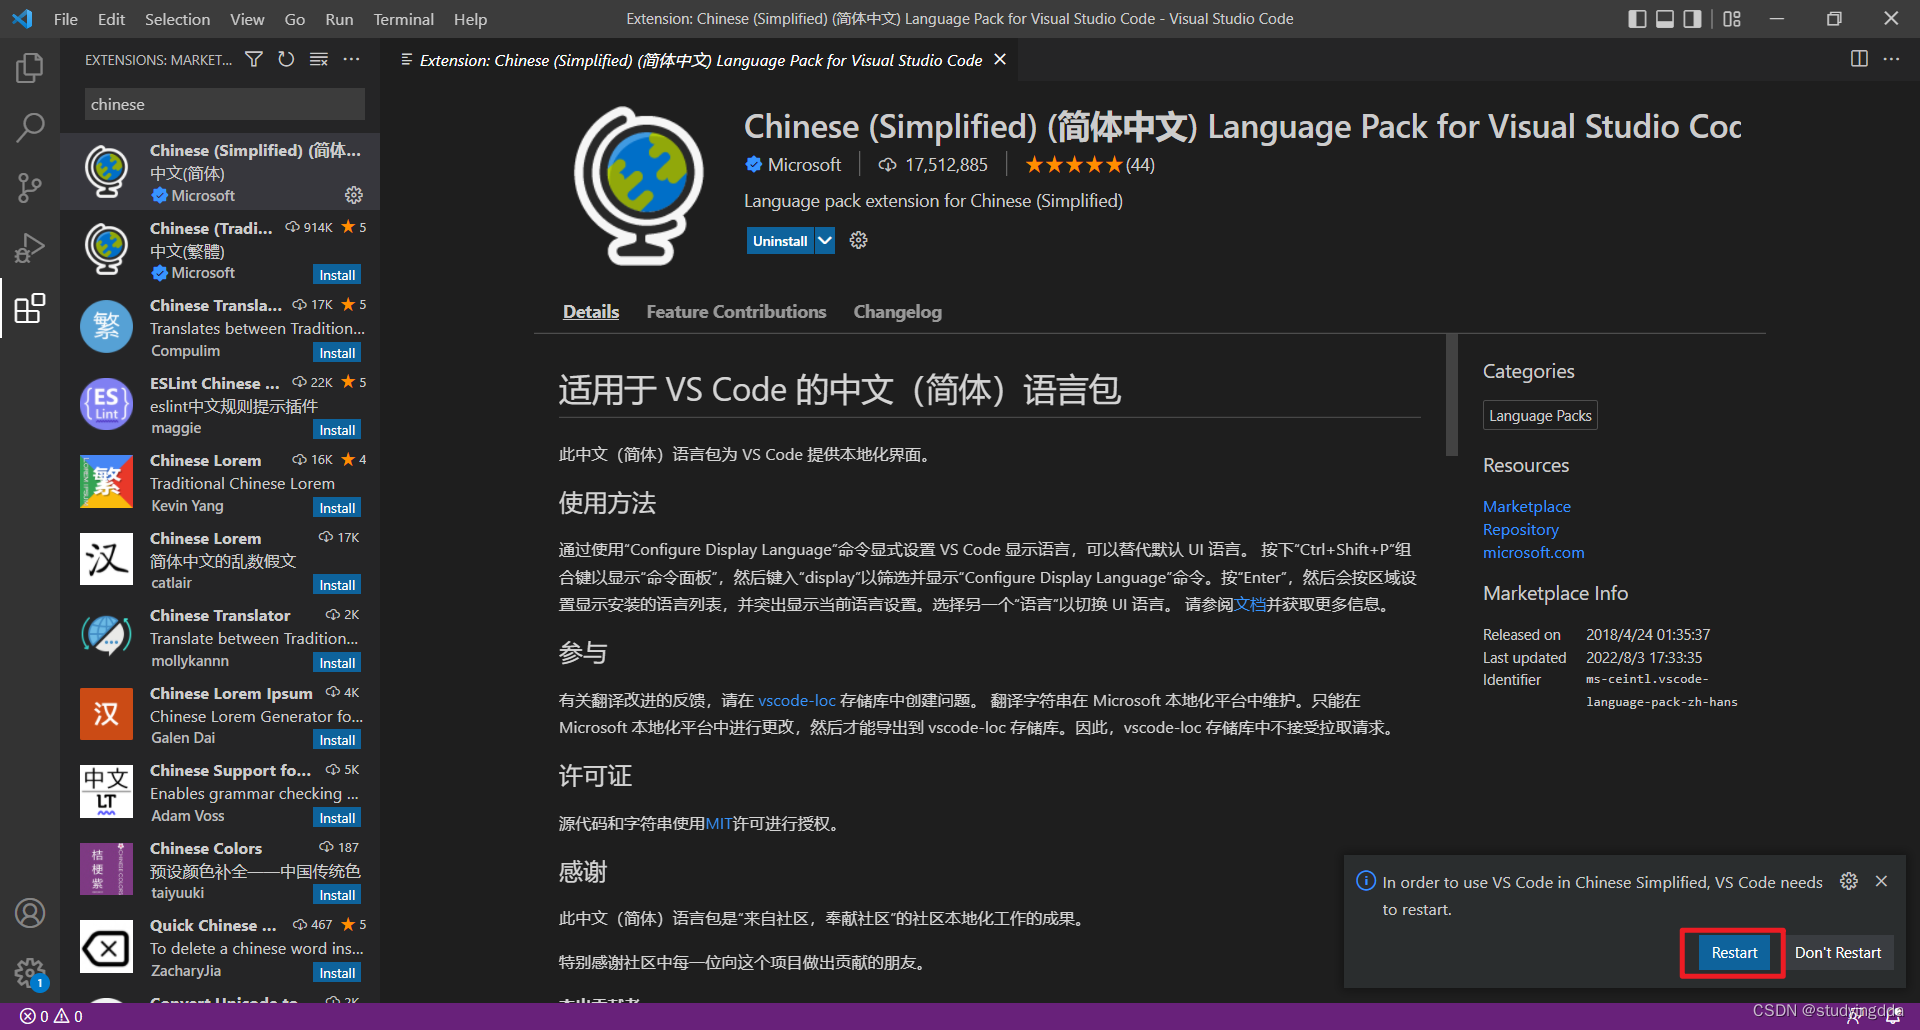Filter extensions with the funnel icon

(254, 60)
